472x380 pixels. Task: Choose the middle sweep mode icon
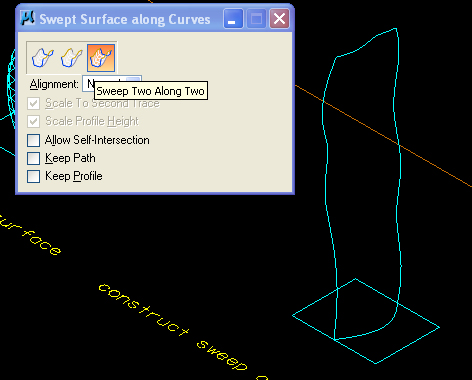tap(72, 58)
